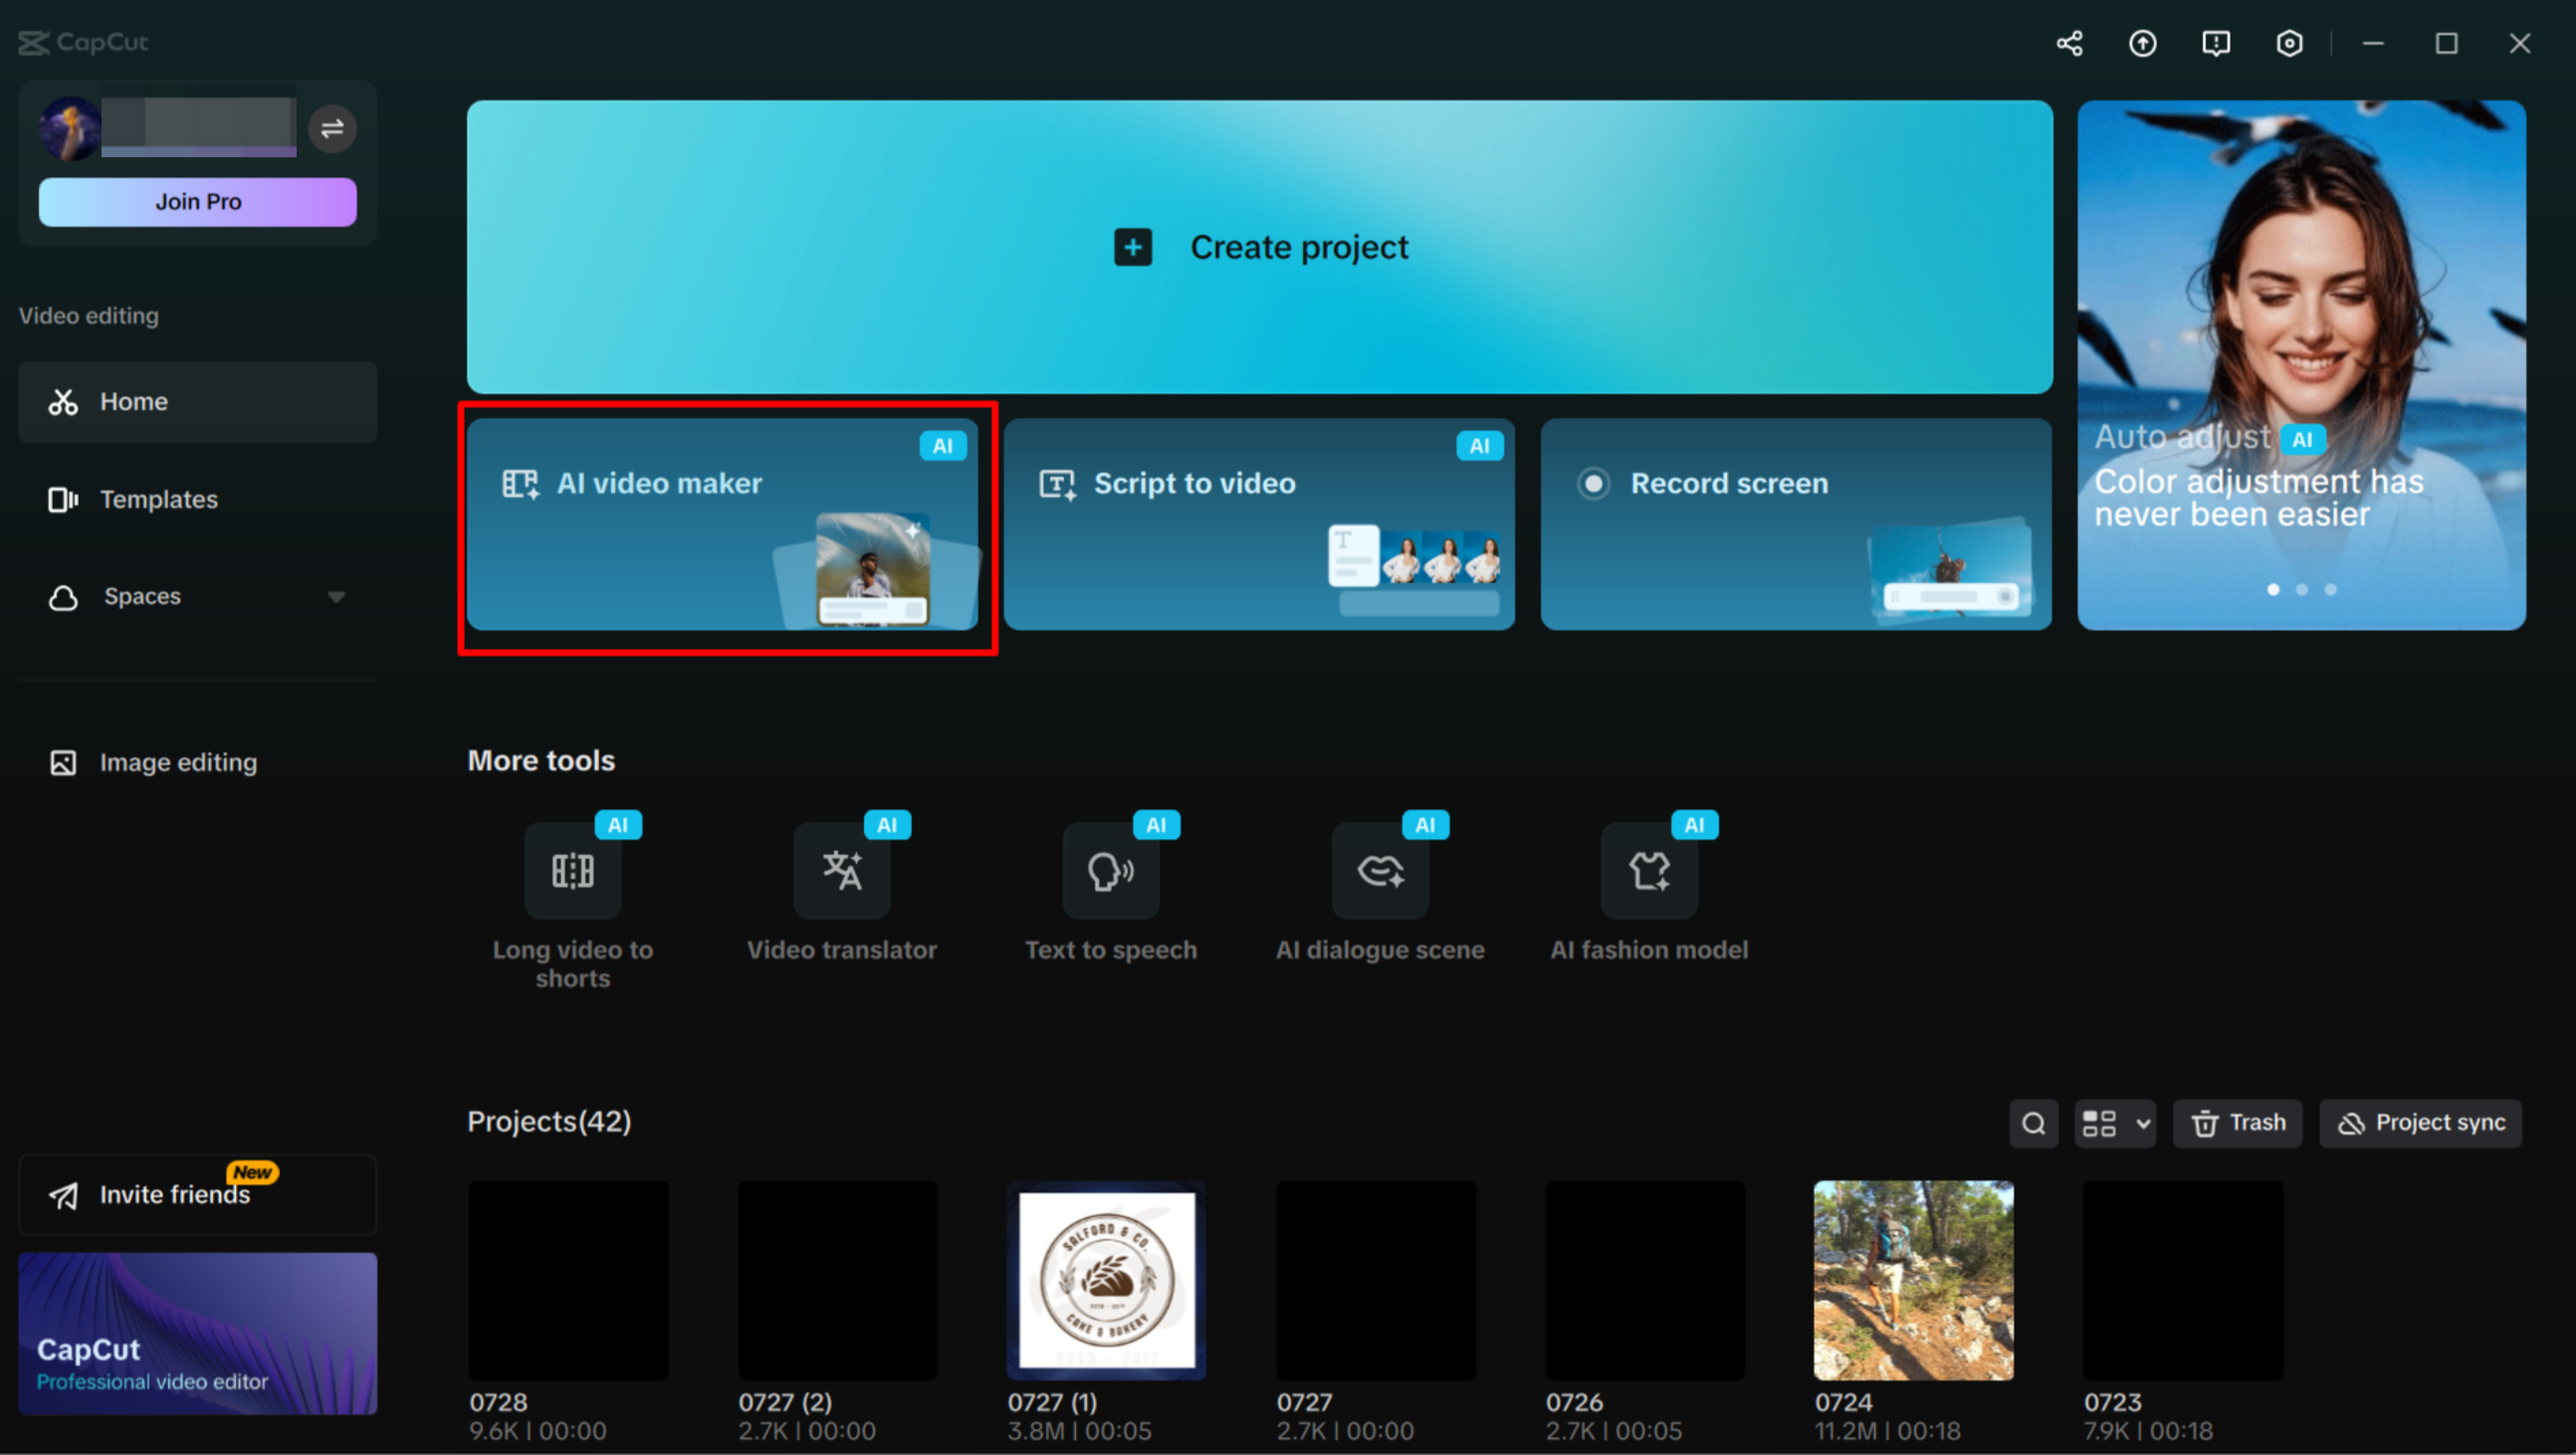Image resolution: width=2576 pixels, height=1455 pixels.
Task: Click the Join Pro button
Action: [197, 201]
